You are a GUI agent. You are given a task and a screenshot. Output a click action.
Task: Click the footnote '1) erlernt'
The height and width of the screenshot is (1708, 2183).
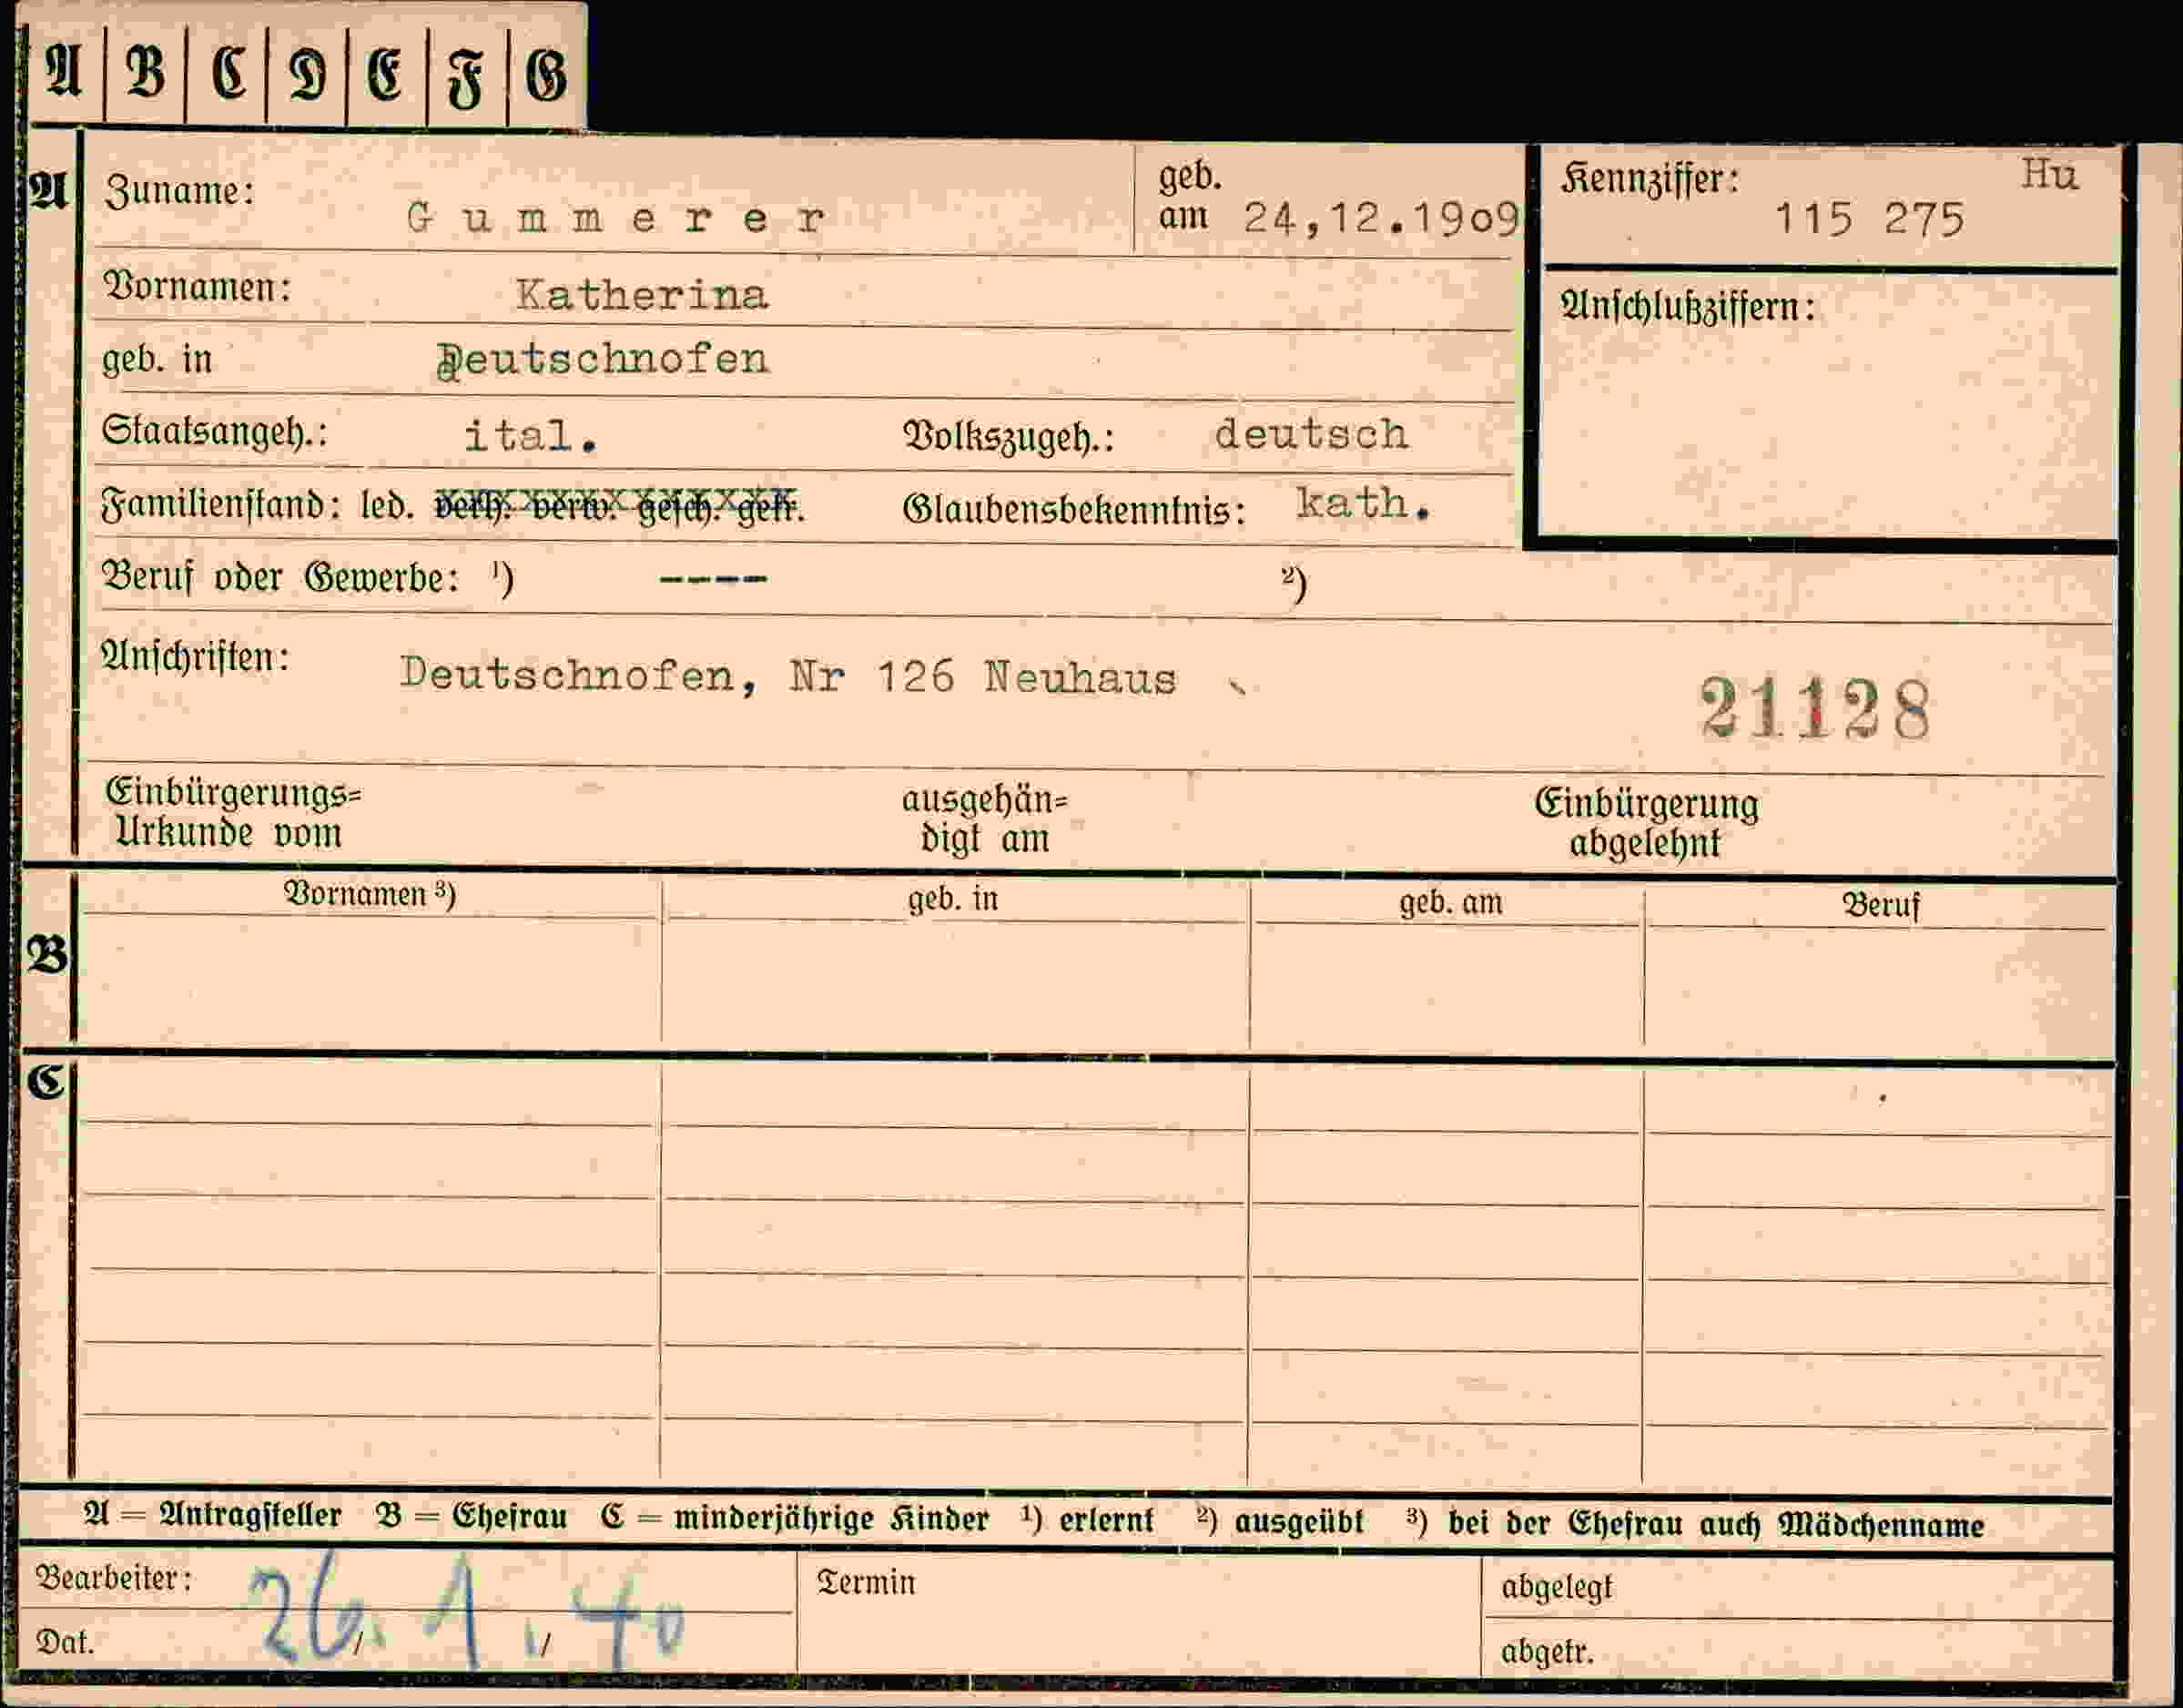1087,1519
